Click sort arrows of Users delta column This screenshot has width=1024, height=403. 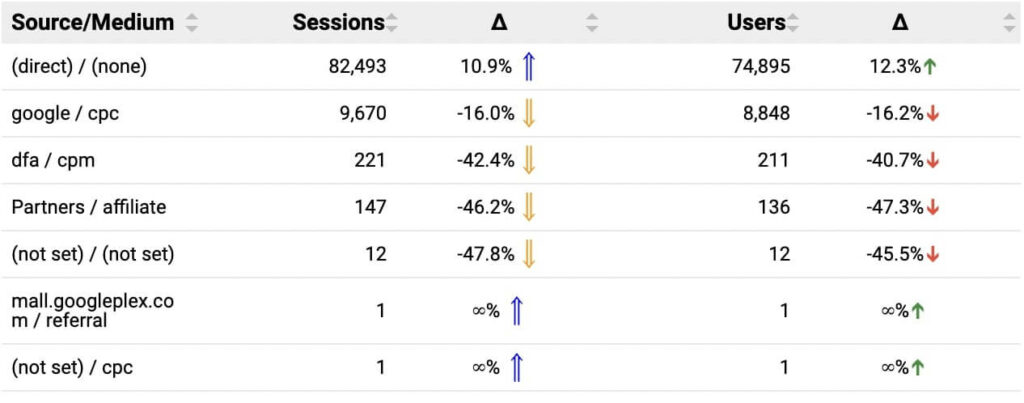1009,22
